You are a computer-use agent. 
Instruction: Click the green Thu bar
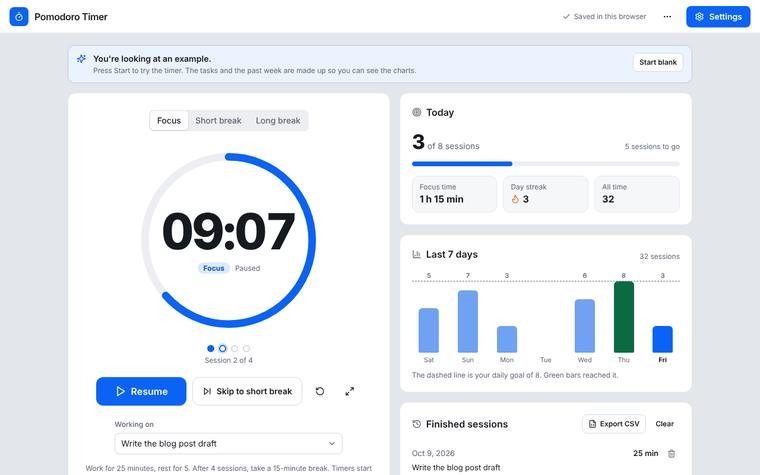pos(624,317)
